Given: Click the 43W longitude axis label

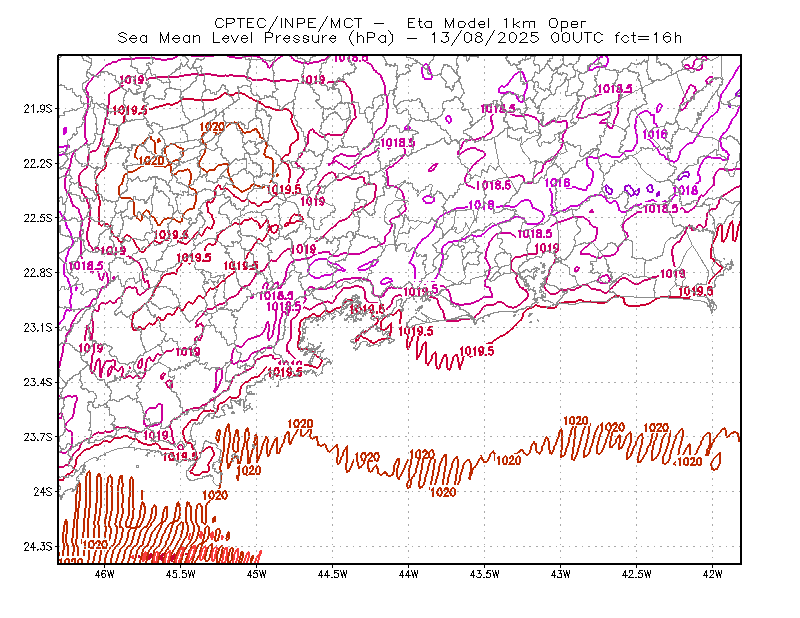Looking at the screenshot, I should click(x=561, y=574).
